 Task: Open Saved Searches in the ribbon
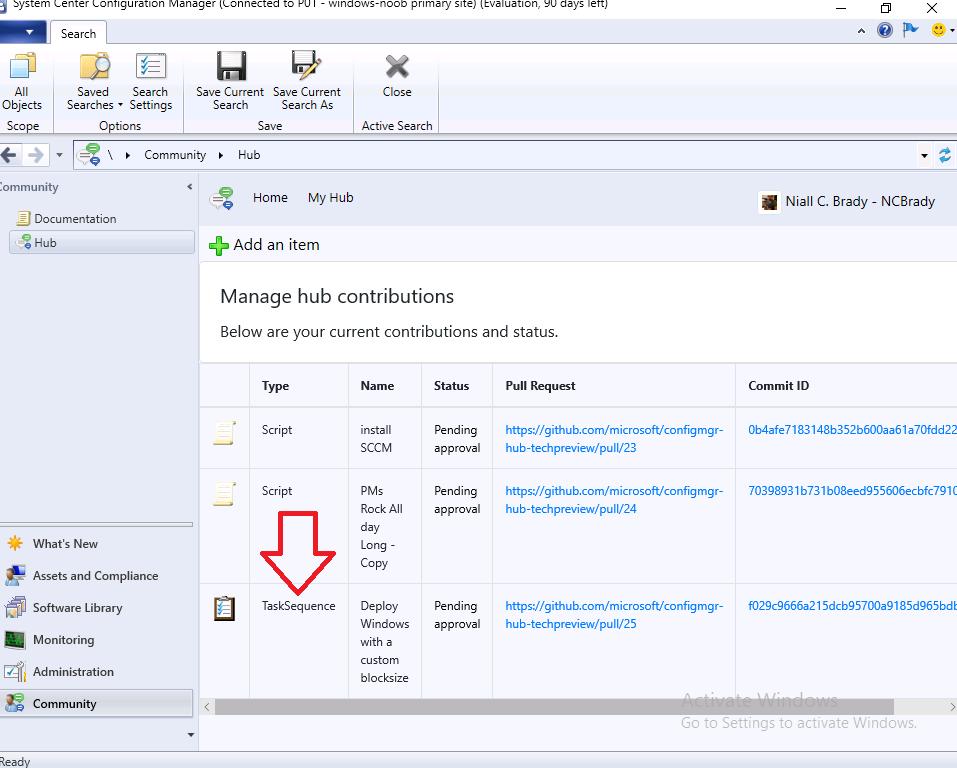(x=94, y=82)
